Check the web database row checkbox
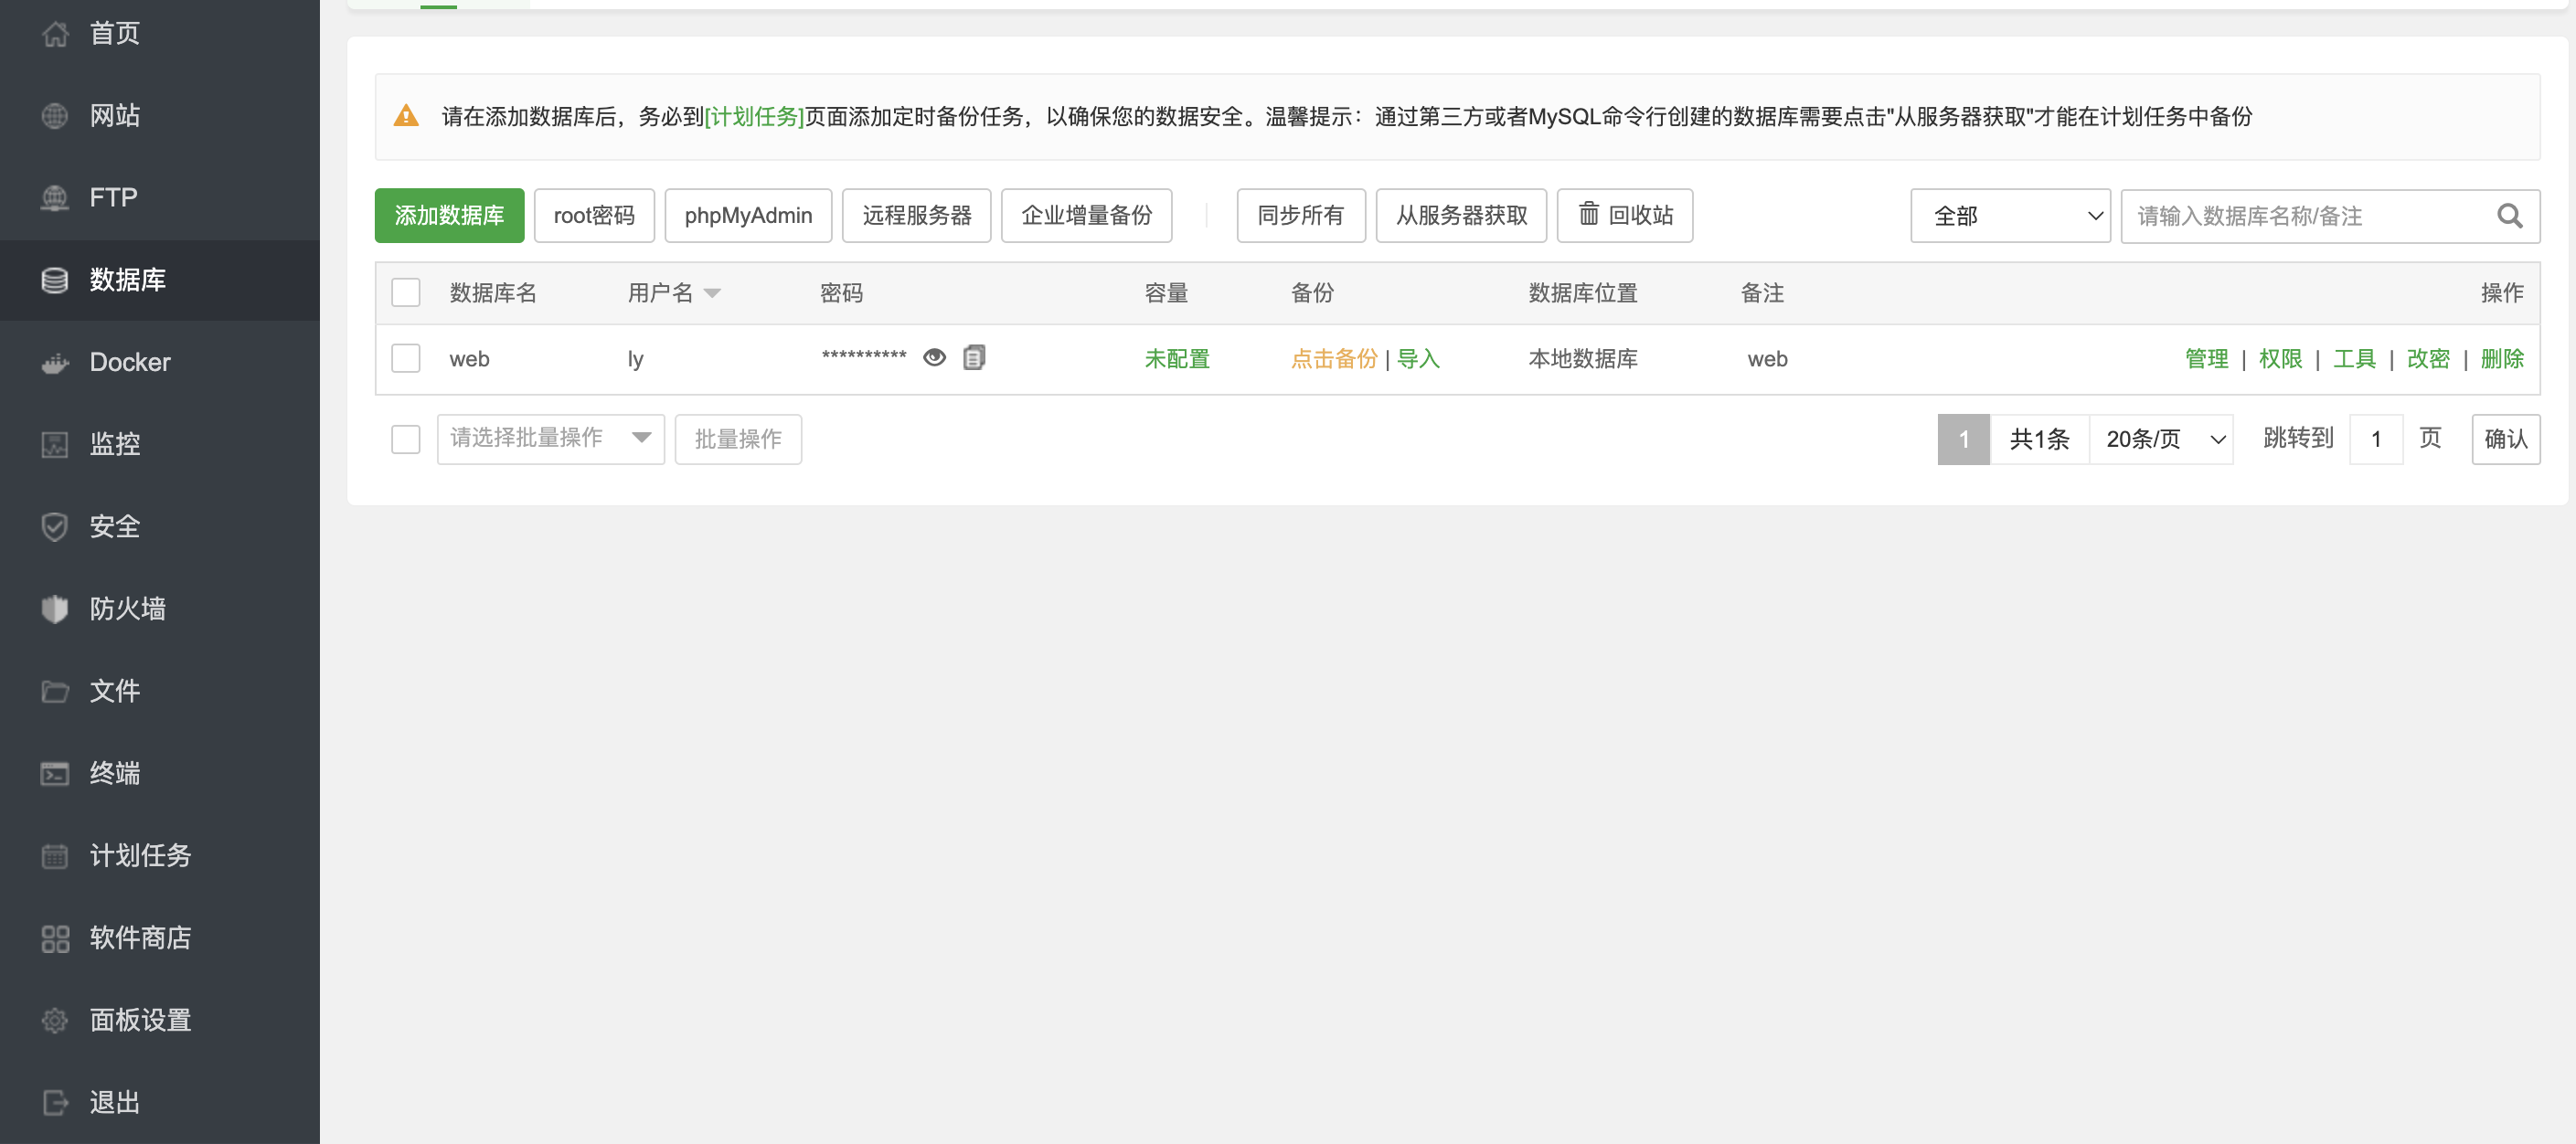 click(x=405, y=358)
